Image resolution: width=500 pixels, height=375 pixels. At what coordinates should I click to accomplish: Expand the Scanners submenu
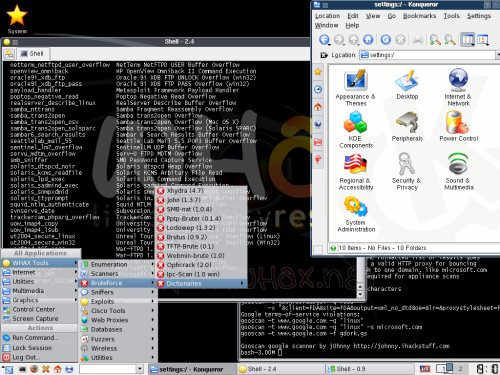point(118,273)
